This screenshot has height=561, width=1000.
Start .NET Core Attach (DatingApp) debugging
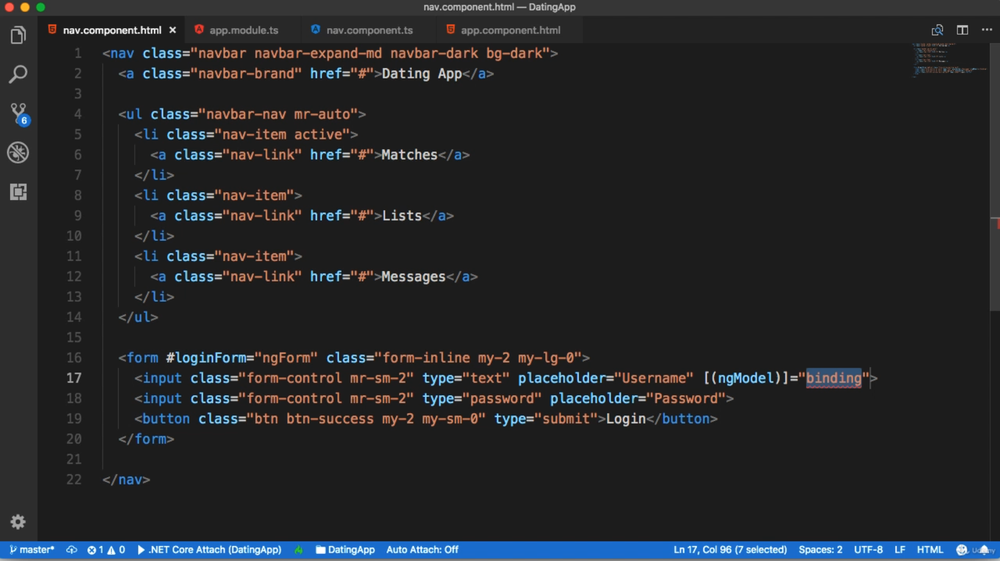[x=209, y=550]
